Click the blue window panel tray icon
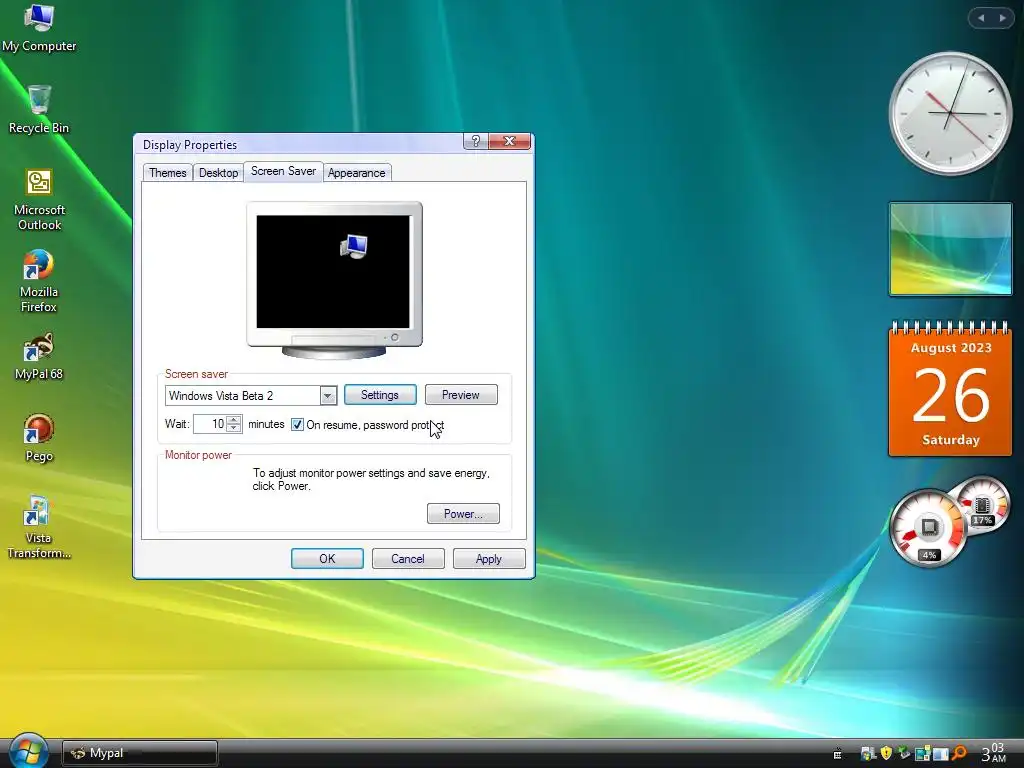Image resolution: width=1024 pixels, height=768 pixels. [x=940, y=754]
